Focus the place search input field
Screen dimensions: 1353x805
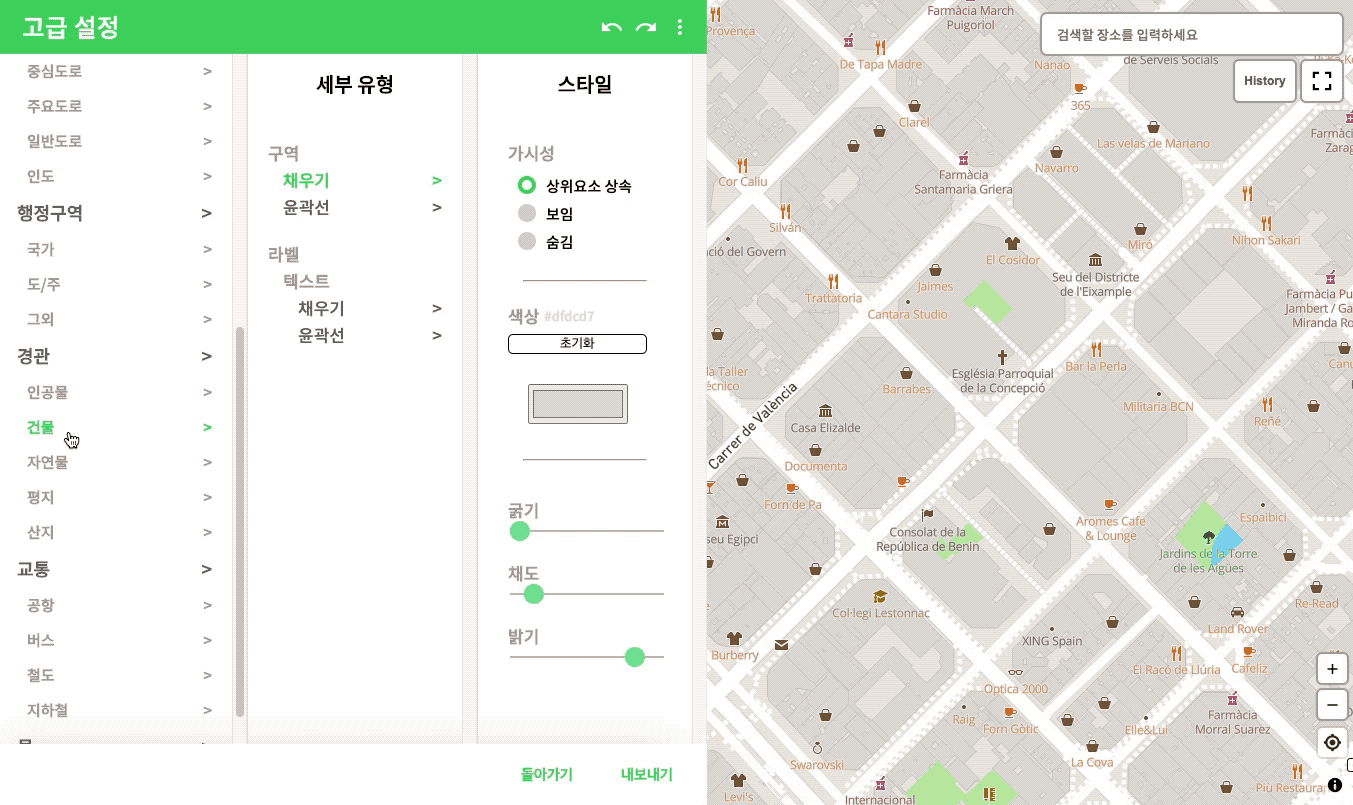point(1192,34)
